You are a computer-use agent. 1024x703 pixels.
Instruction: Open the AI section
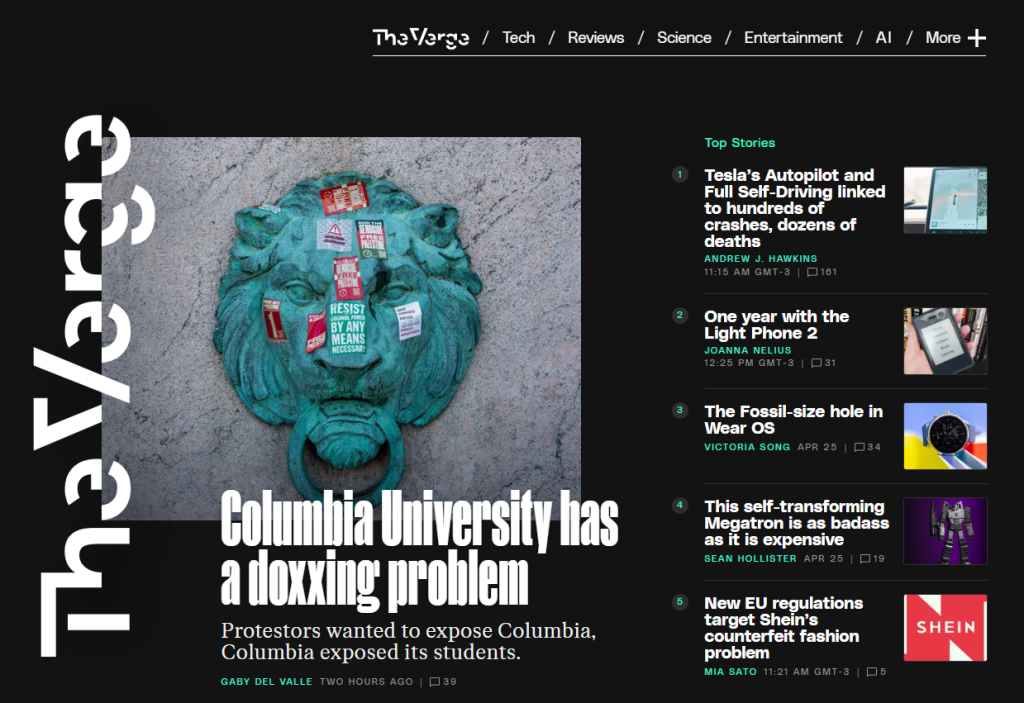[x=883, y=38]
